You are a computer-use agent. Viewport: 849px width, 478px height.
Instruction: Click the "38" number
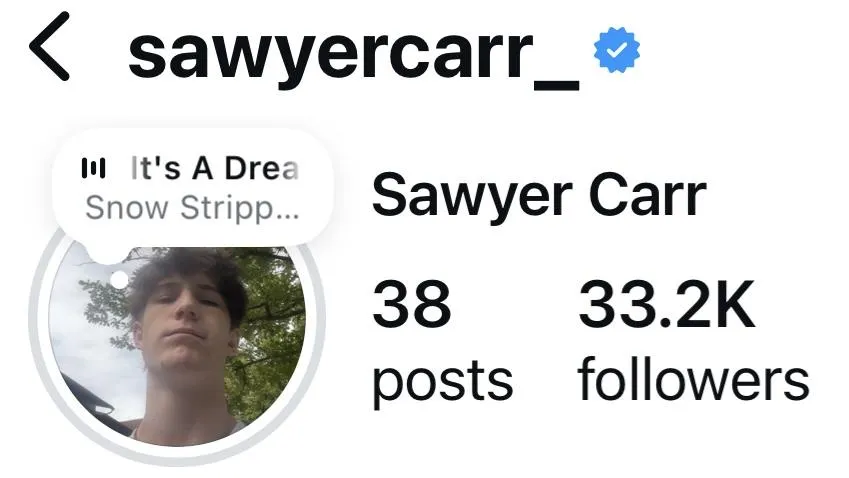pyautogui.click(x=412, y=304)
